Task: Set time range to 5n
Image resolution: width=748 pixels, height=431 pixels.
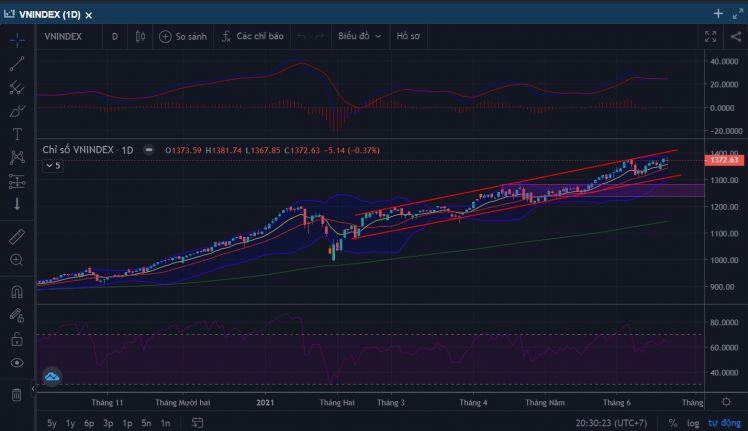Action: tap(146, 423)
